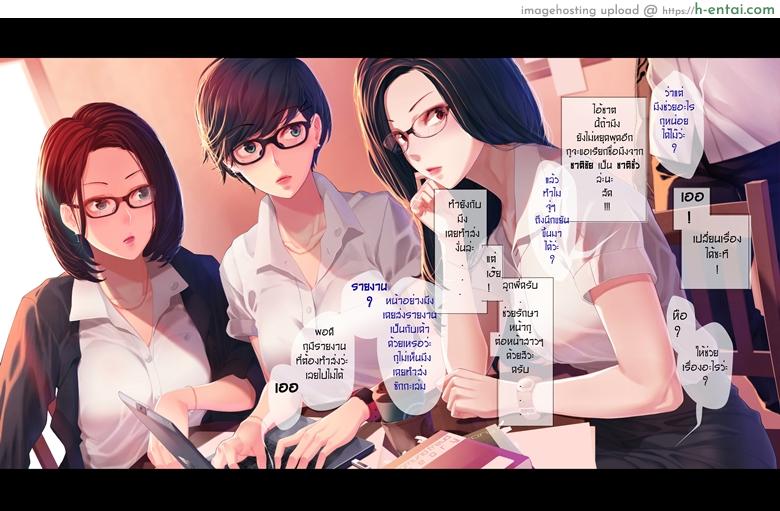Click the "เปลี่ยนเรื่อง ได้ซะที !" text box

tap(716, 253)
